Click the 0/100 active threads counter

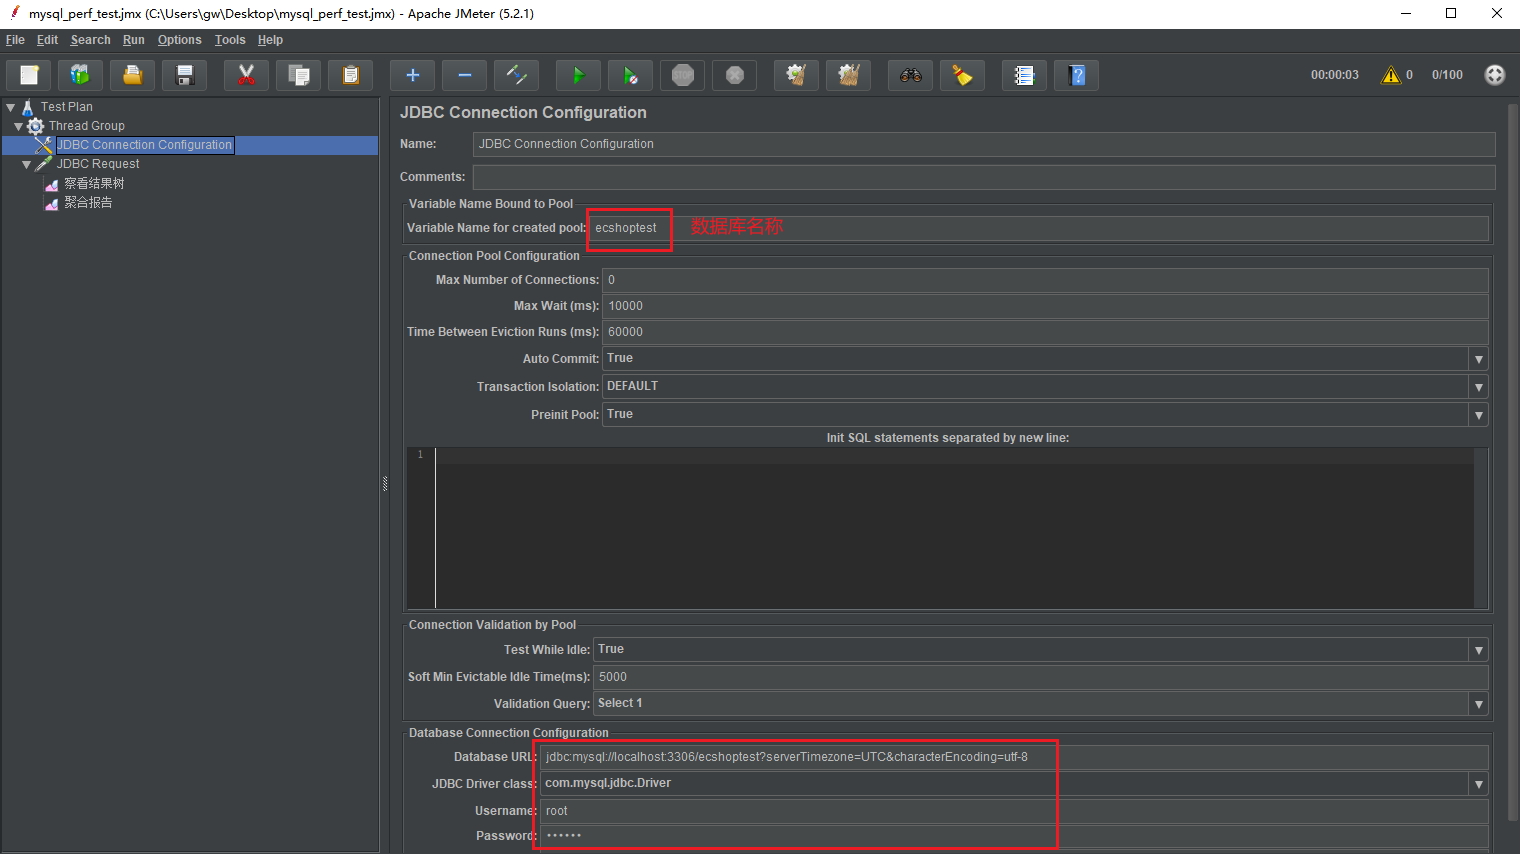(x=1447, y=75)
